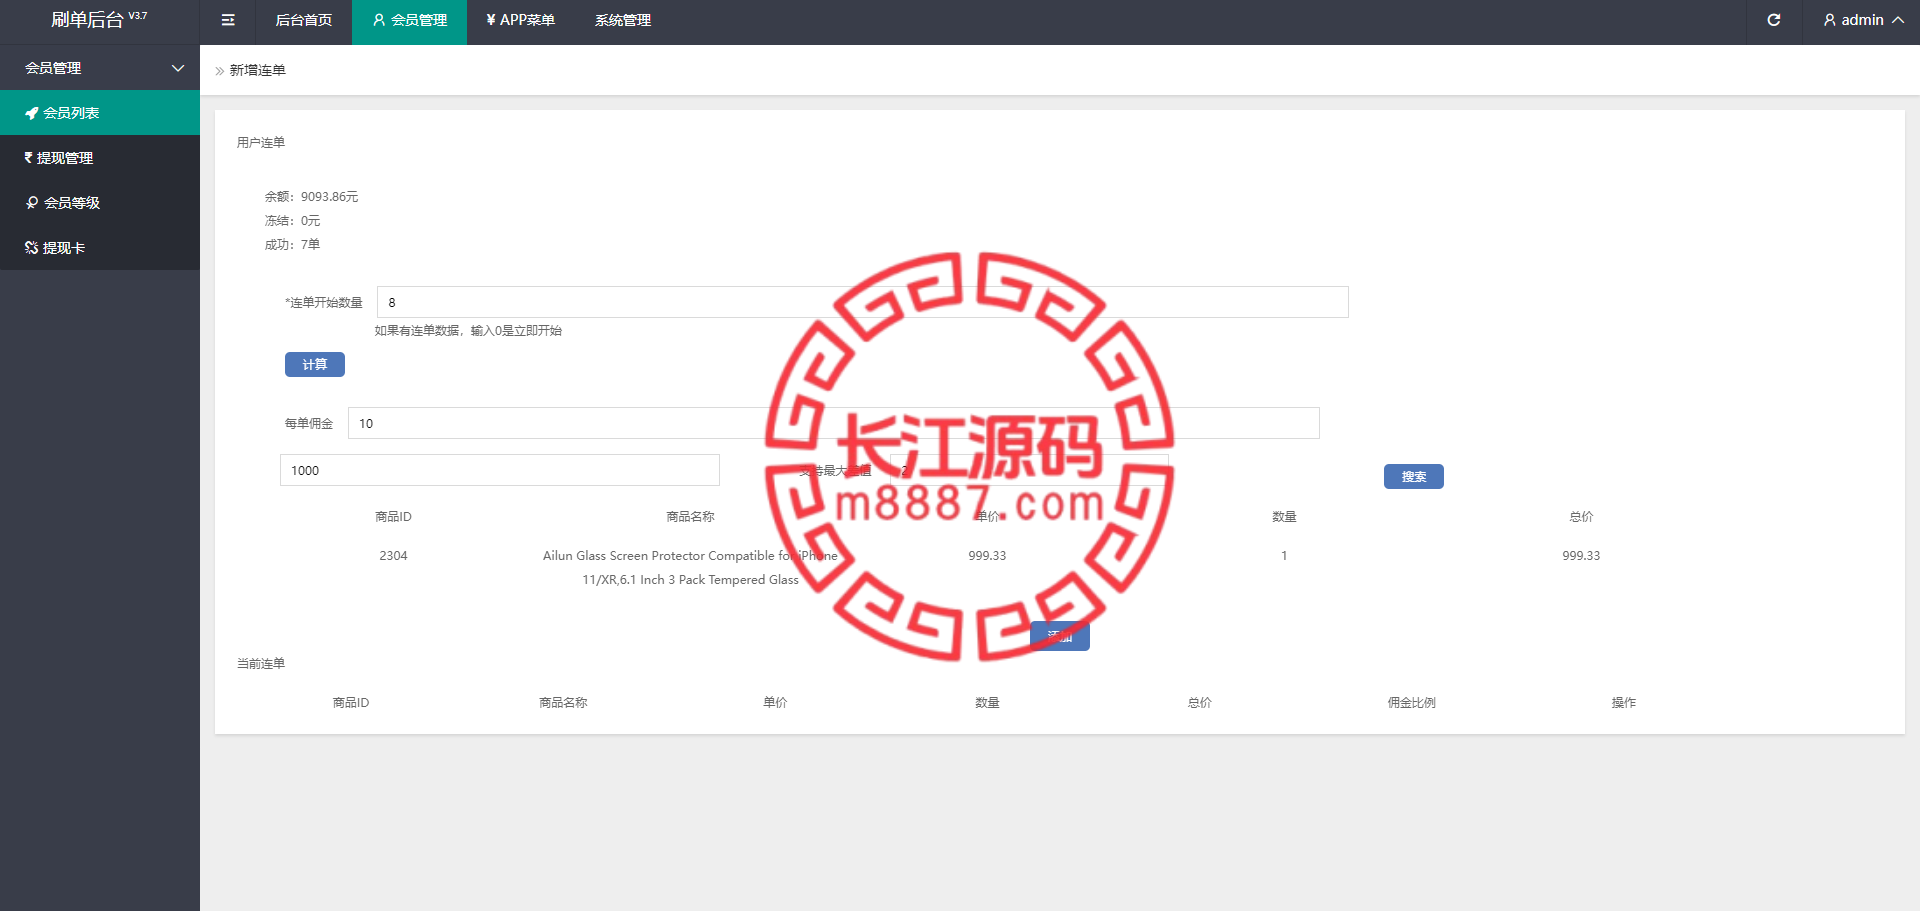Click the 999.33 value under 总价
This screenshot has height=911, width=1920.
point(1581,556)
